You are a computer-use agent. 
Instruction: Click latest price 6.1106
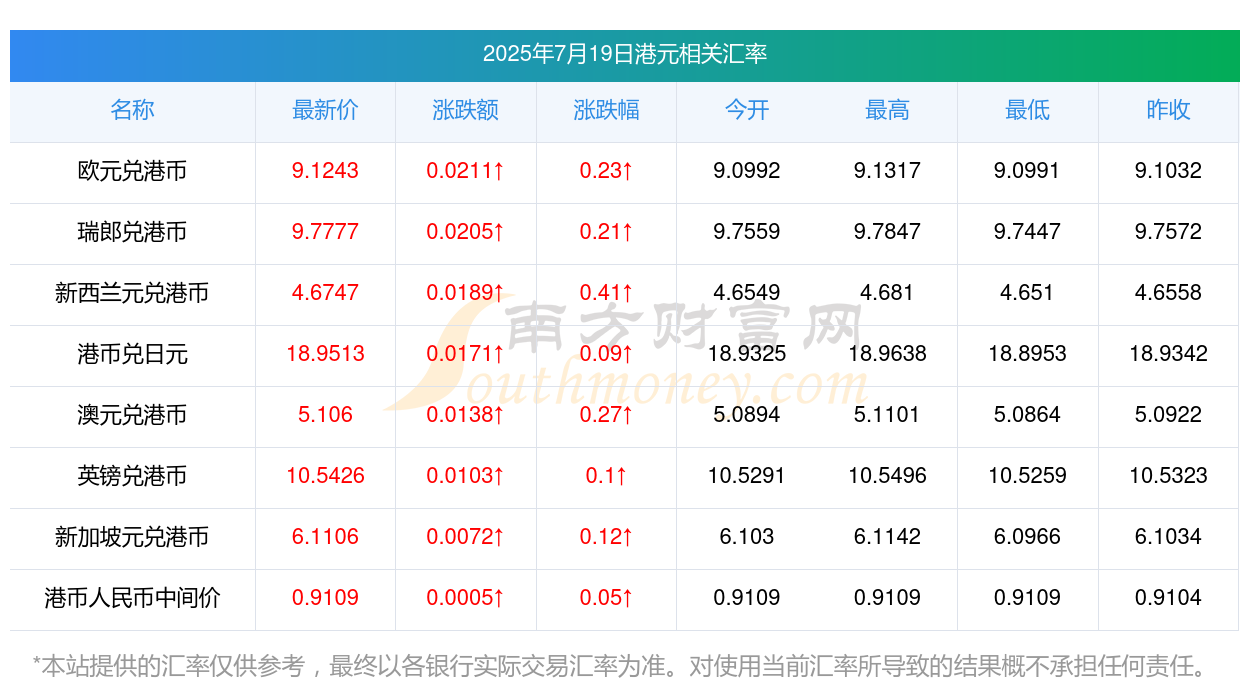325,537
